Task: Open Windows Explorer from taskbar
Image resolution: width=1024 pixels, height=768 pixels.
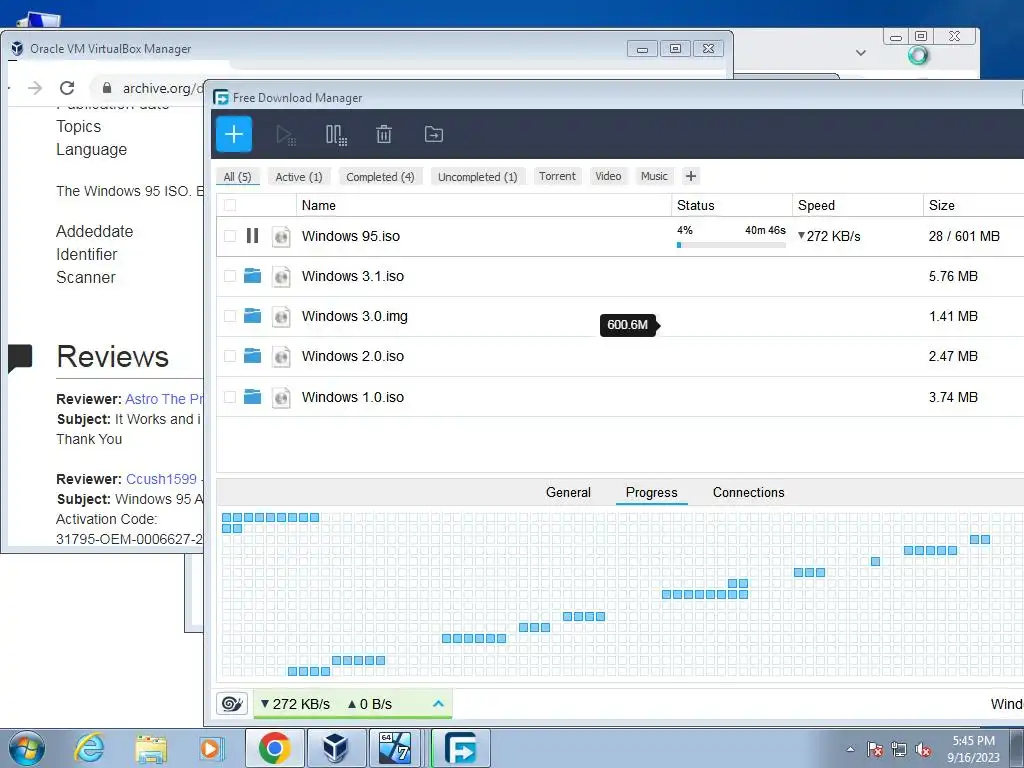Action: coord(151,748)
